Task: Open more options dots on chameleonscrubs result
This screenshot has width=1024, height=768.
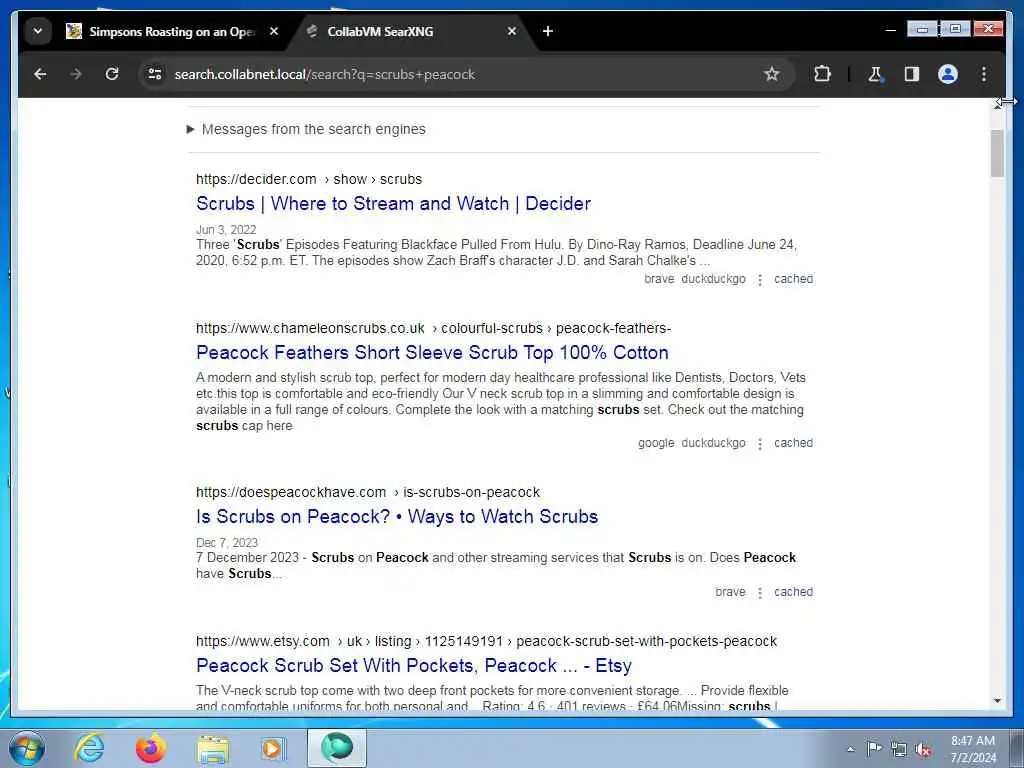Action: click(x=760, y=443)
